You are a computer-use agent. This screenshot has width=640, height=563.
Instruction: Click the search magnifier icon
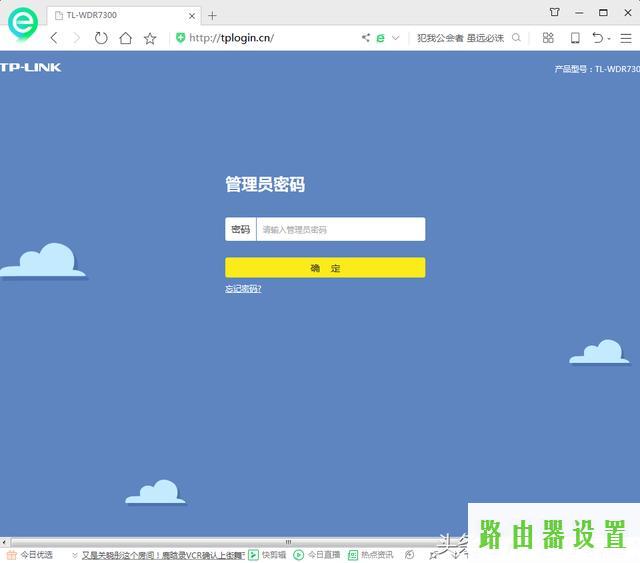tap(516, 38)
